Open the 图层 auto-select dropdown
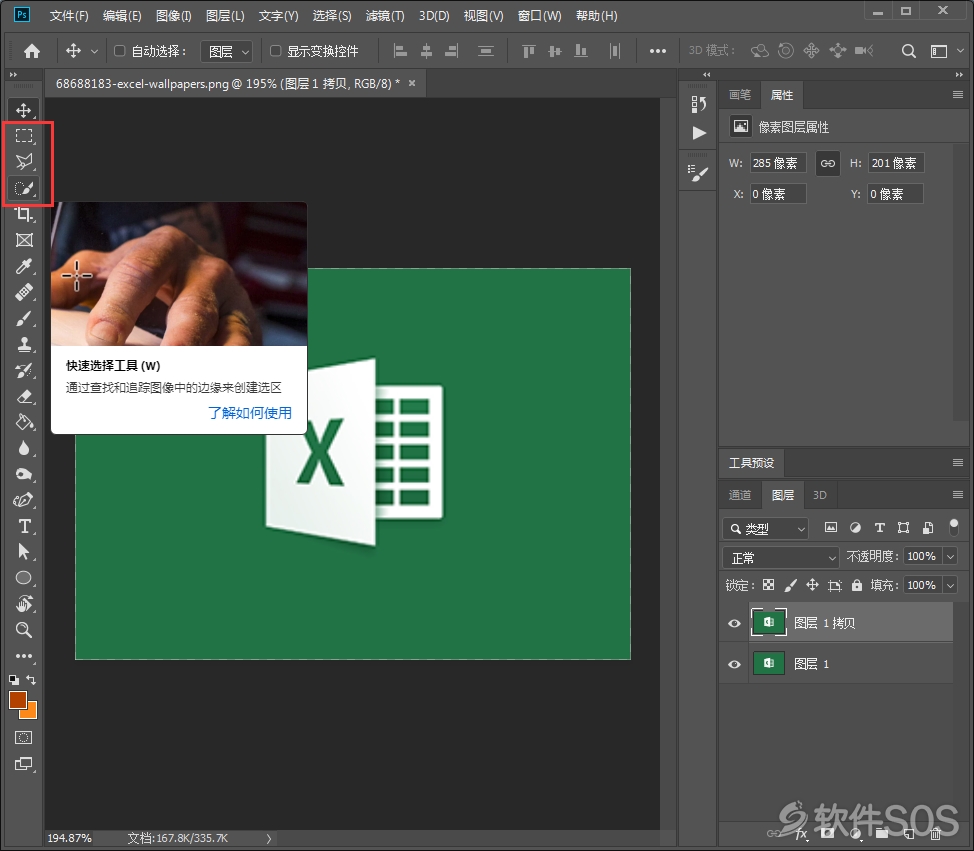Image resolution: width=974 pixels, height=851 pixels. click(x=227, y=52)
